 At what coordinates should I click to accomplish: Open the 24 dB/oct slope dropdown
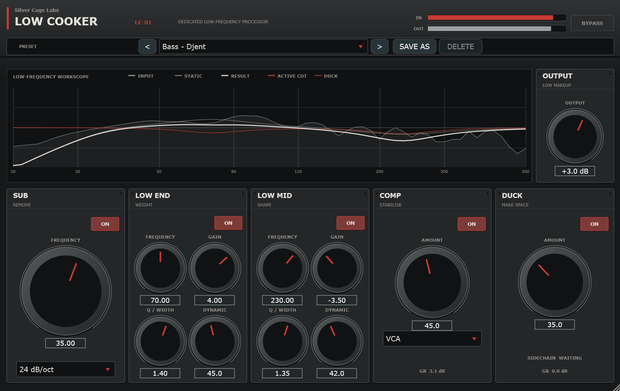(x=65, y=369)
